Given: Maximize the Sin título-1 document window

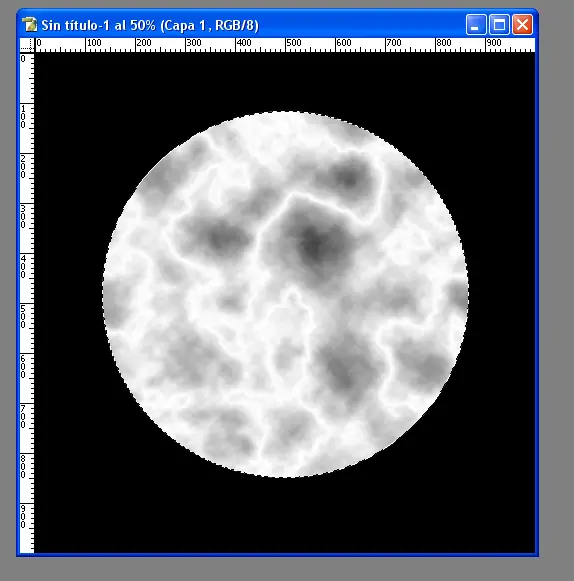Looking at the screenshot, I should 499,25.
